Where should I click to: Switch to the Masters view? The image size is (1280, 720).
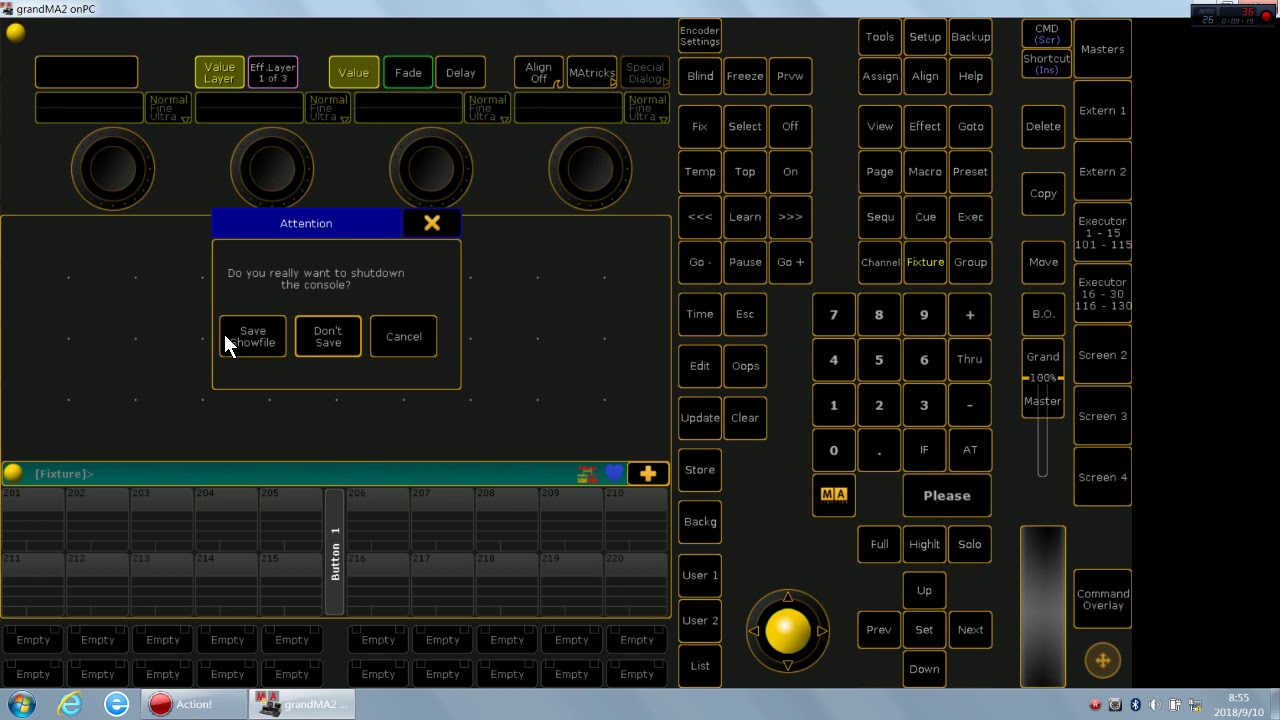click(x=1103, y=49)
